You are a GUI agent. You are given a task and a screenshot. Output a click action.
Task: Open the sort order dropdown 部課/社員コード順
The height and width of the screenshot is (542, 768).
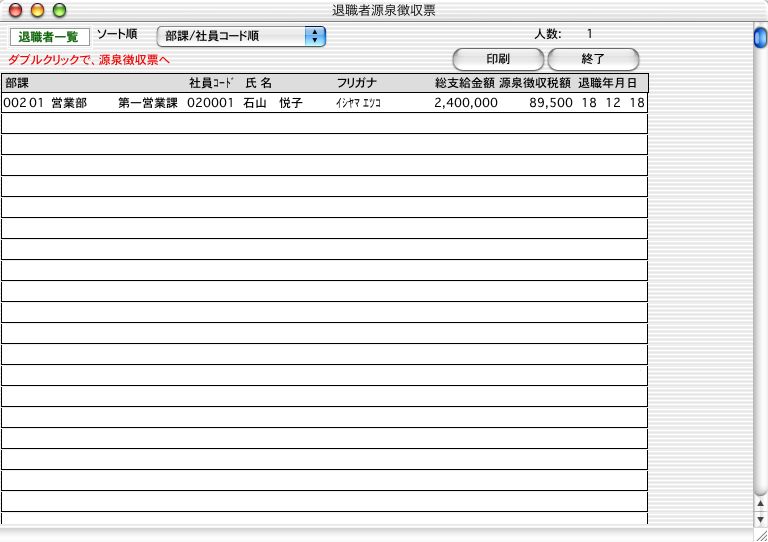[241, 36]
